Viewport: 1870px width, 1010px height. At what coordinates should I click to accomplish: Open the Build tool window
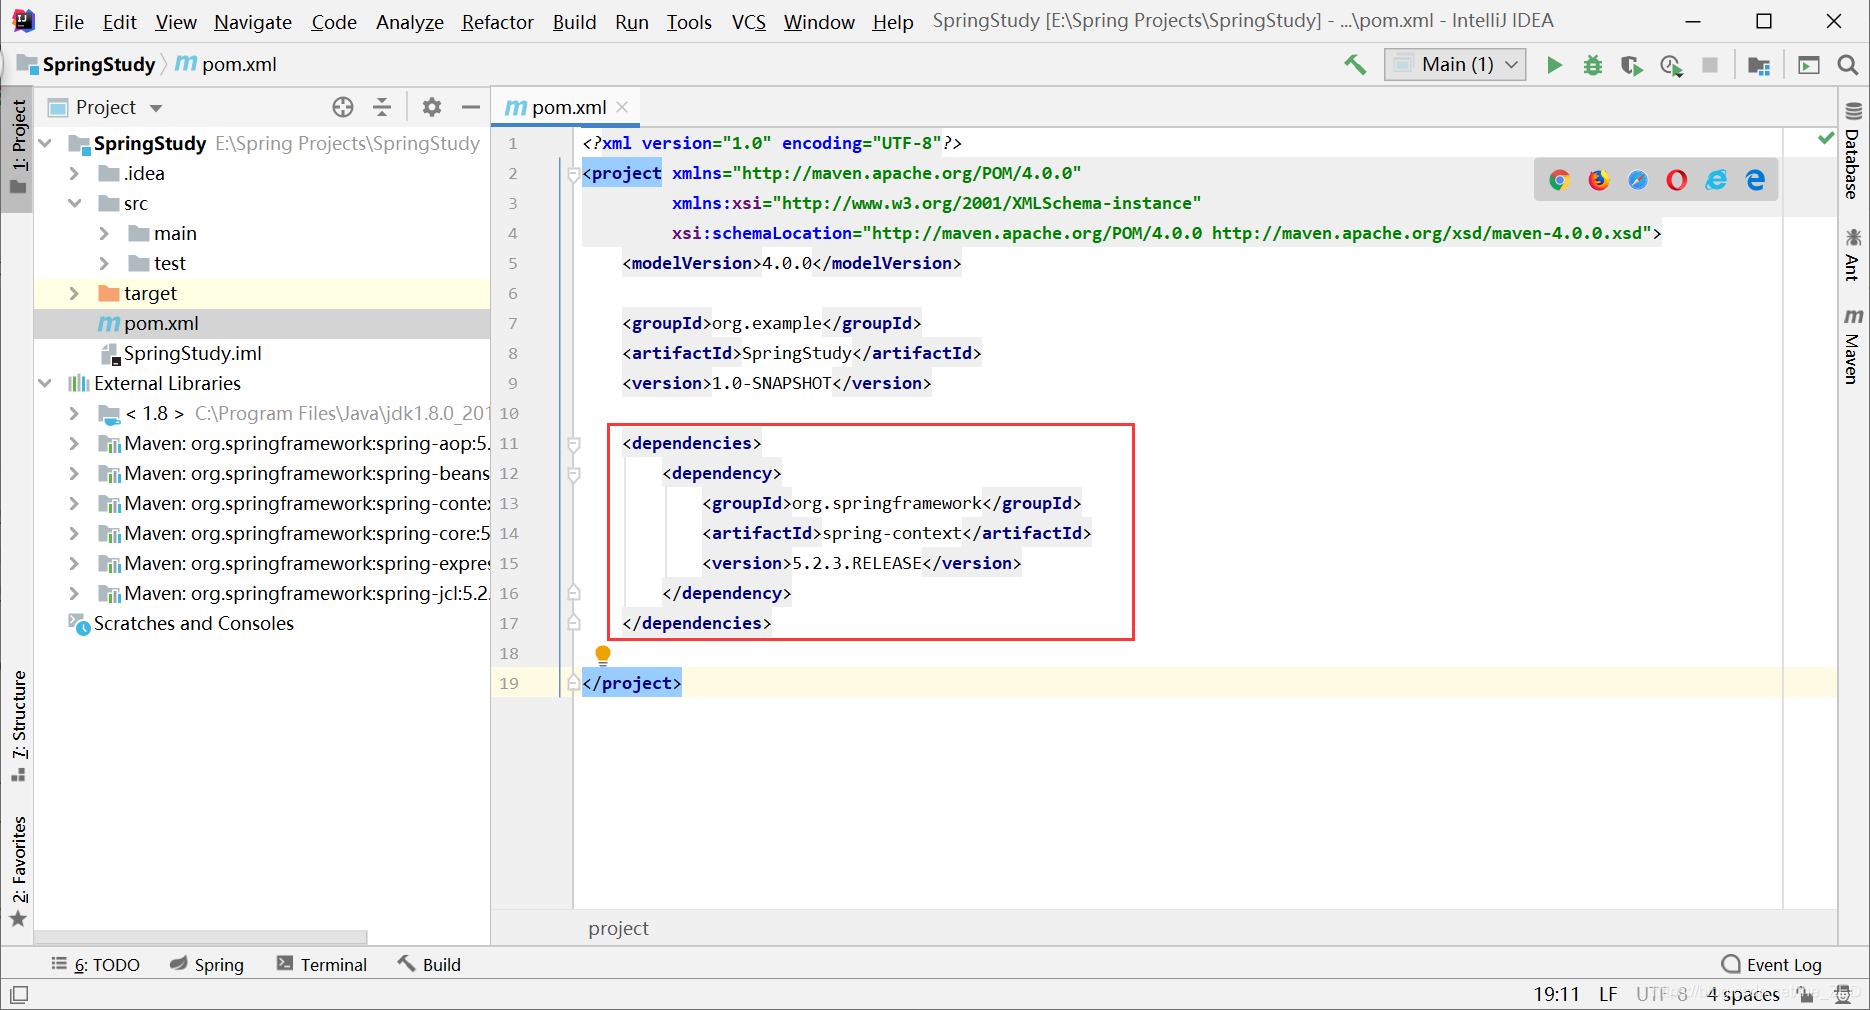point(429,965)
